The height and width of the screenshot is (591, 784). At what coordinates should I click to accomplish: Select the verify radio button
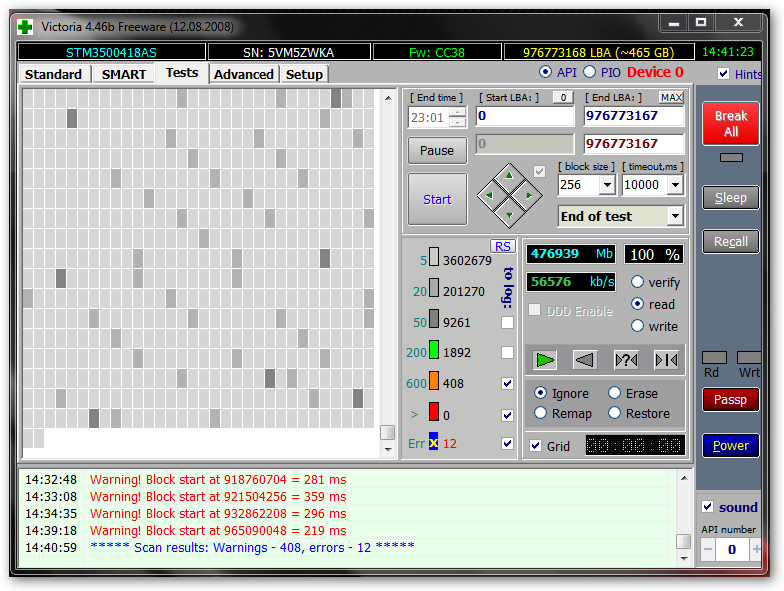pos(637,283)
